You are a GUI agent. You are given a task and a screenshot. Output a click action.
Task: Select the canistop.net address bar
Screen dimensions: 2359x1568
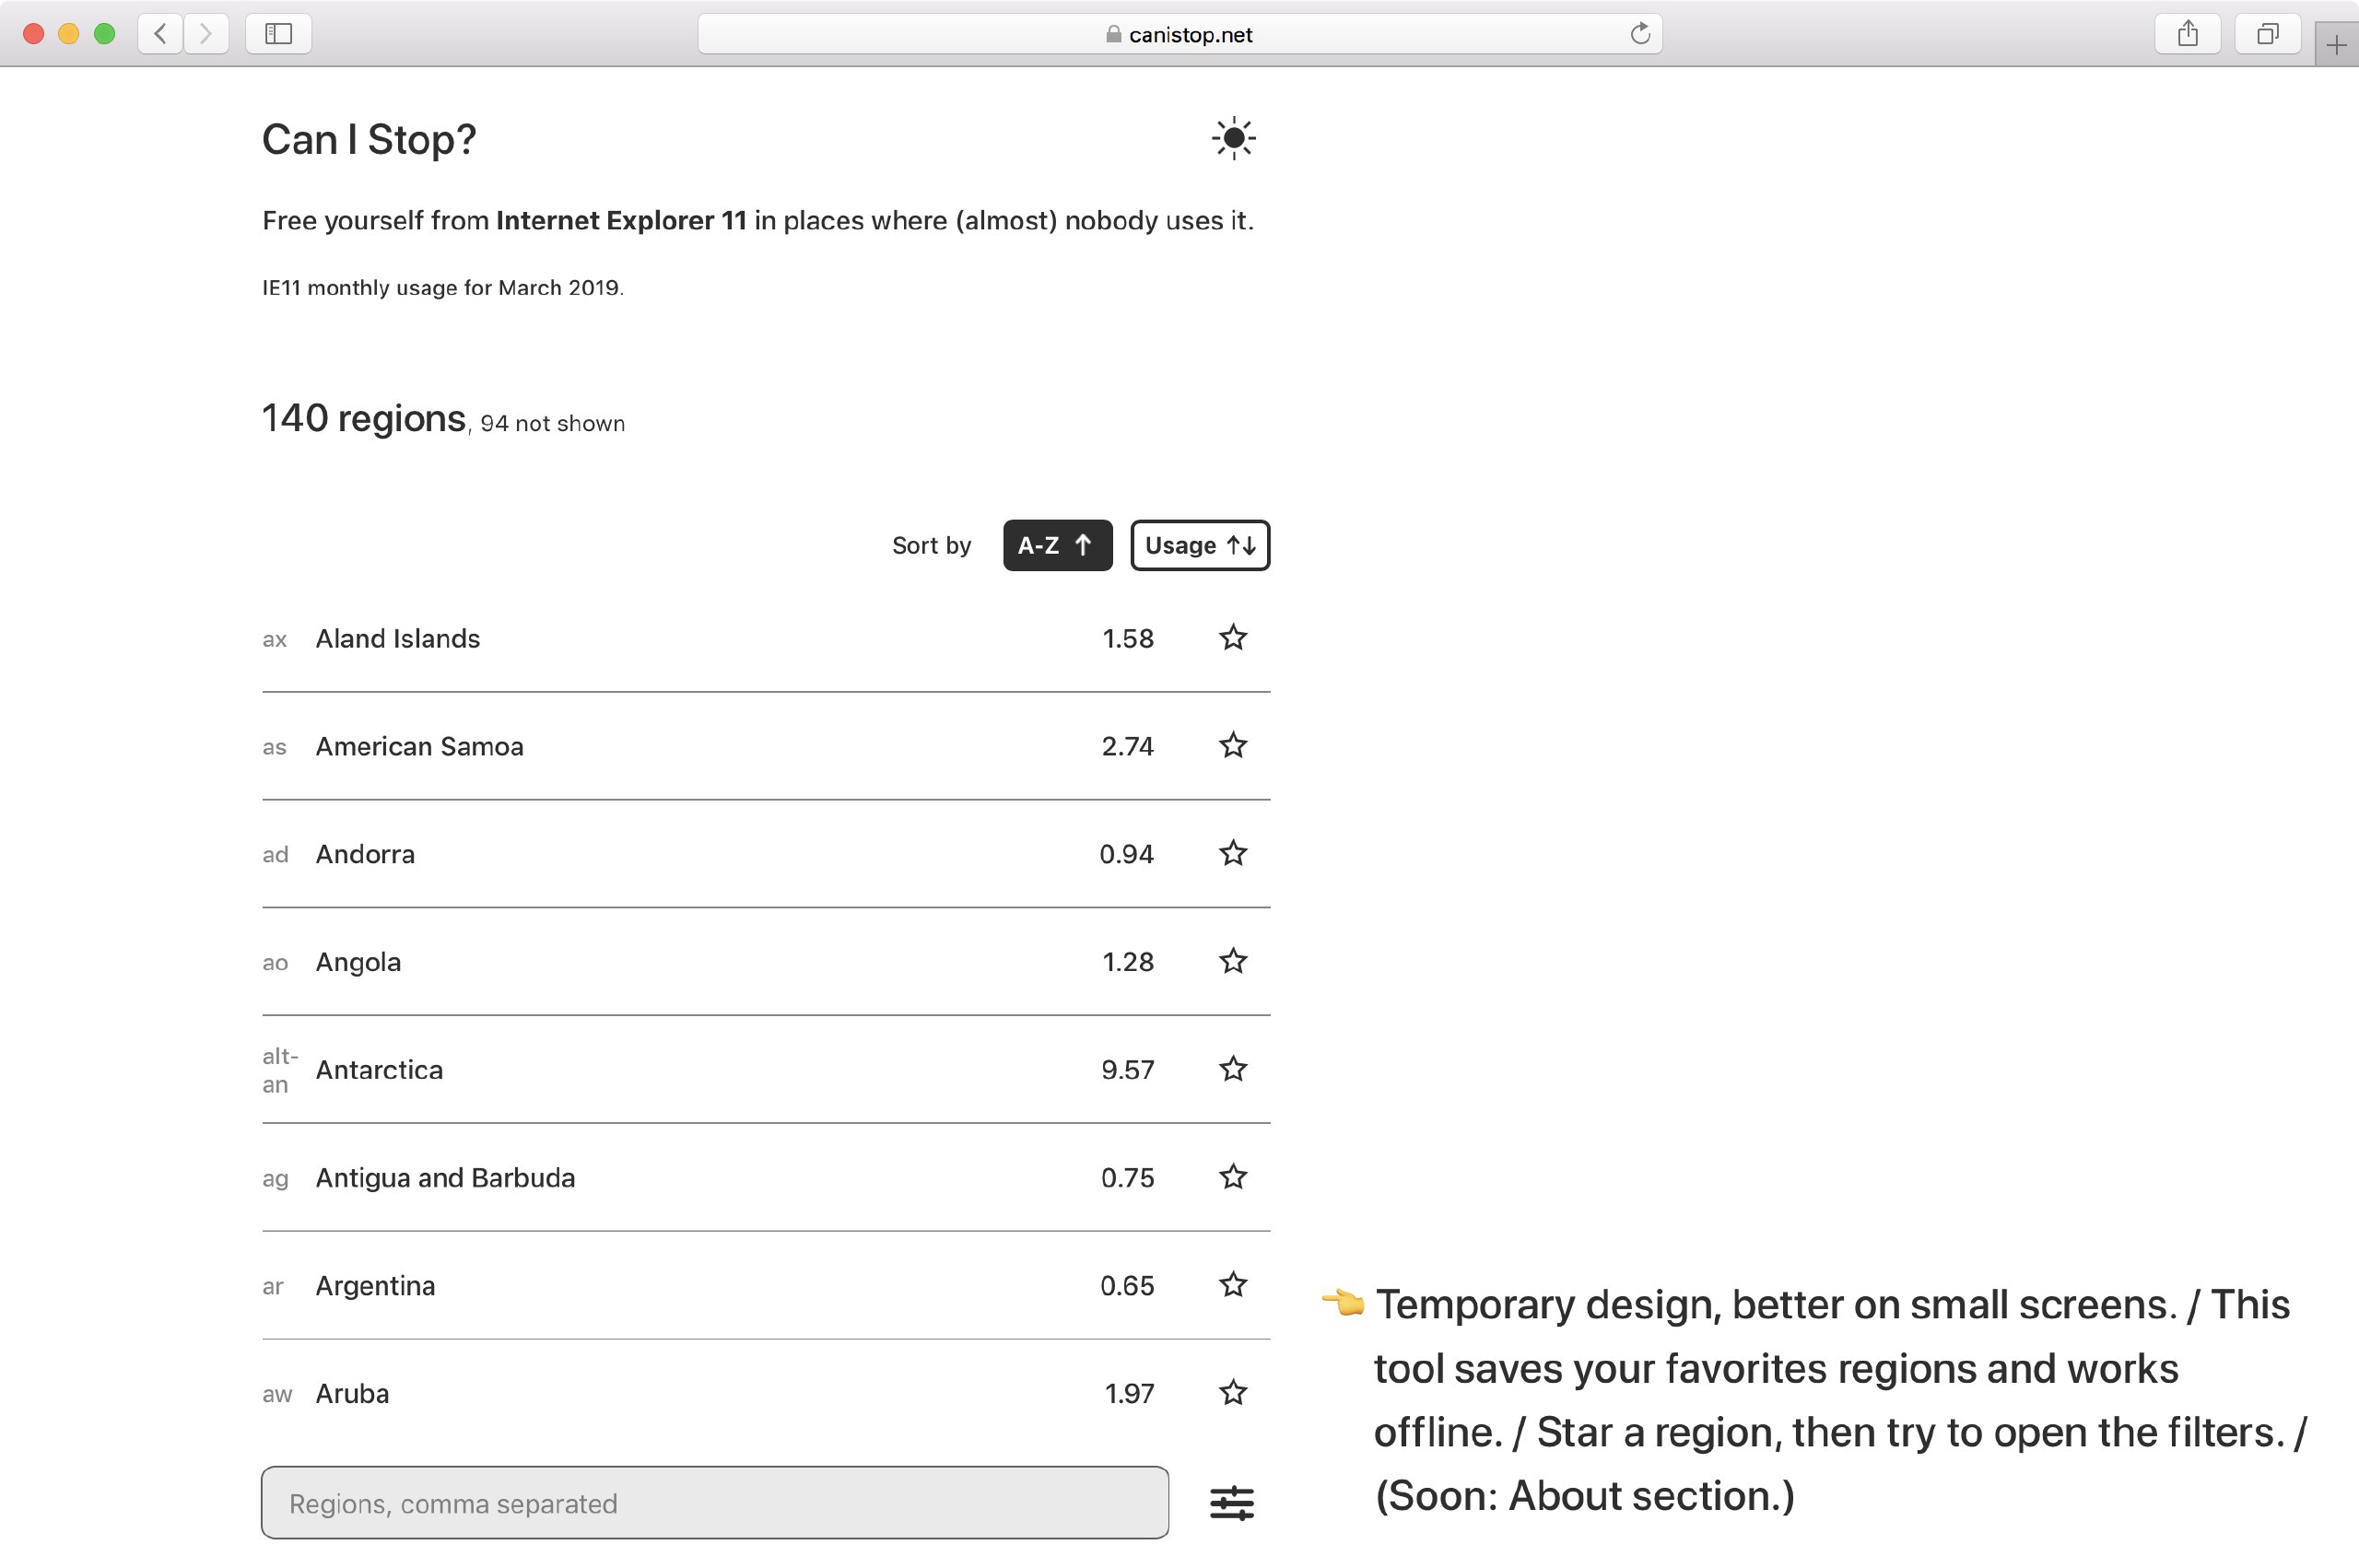coord(1180,34)
